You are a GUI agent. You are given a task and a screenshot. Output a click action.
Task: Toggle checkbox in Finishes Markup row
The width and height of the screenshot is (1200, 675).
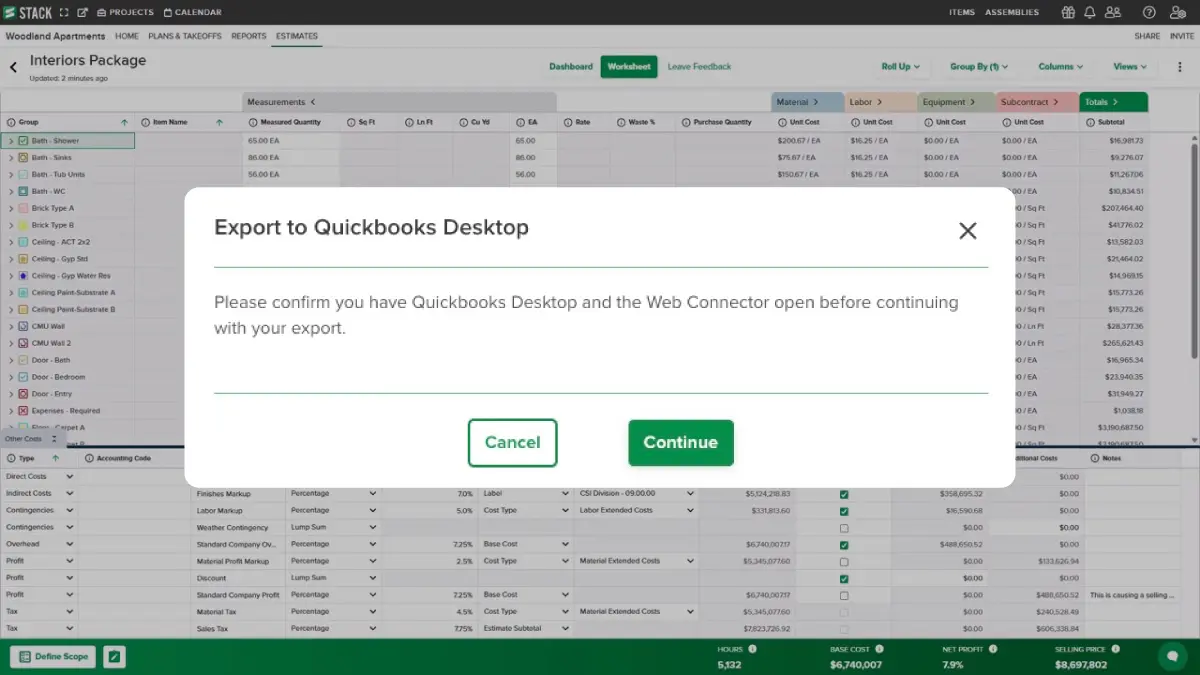(845, 494)
